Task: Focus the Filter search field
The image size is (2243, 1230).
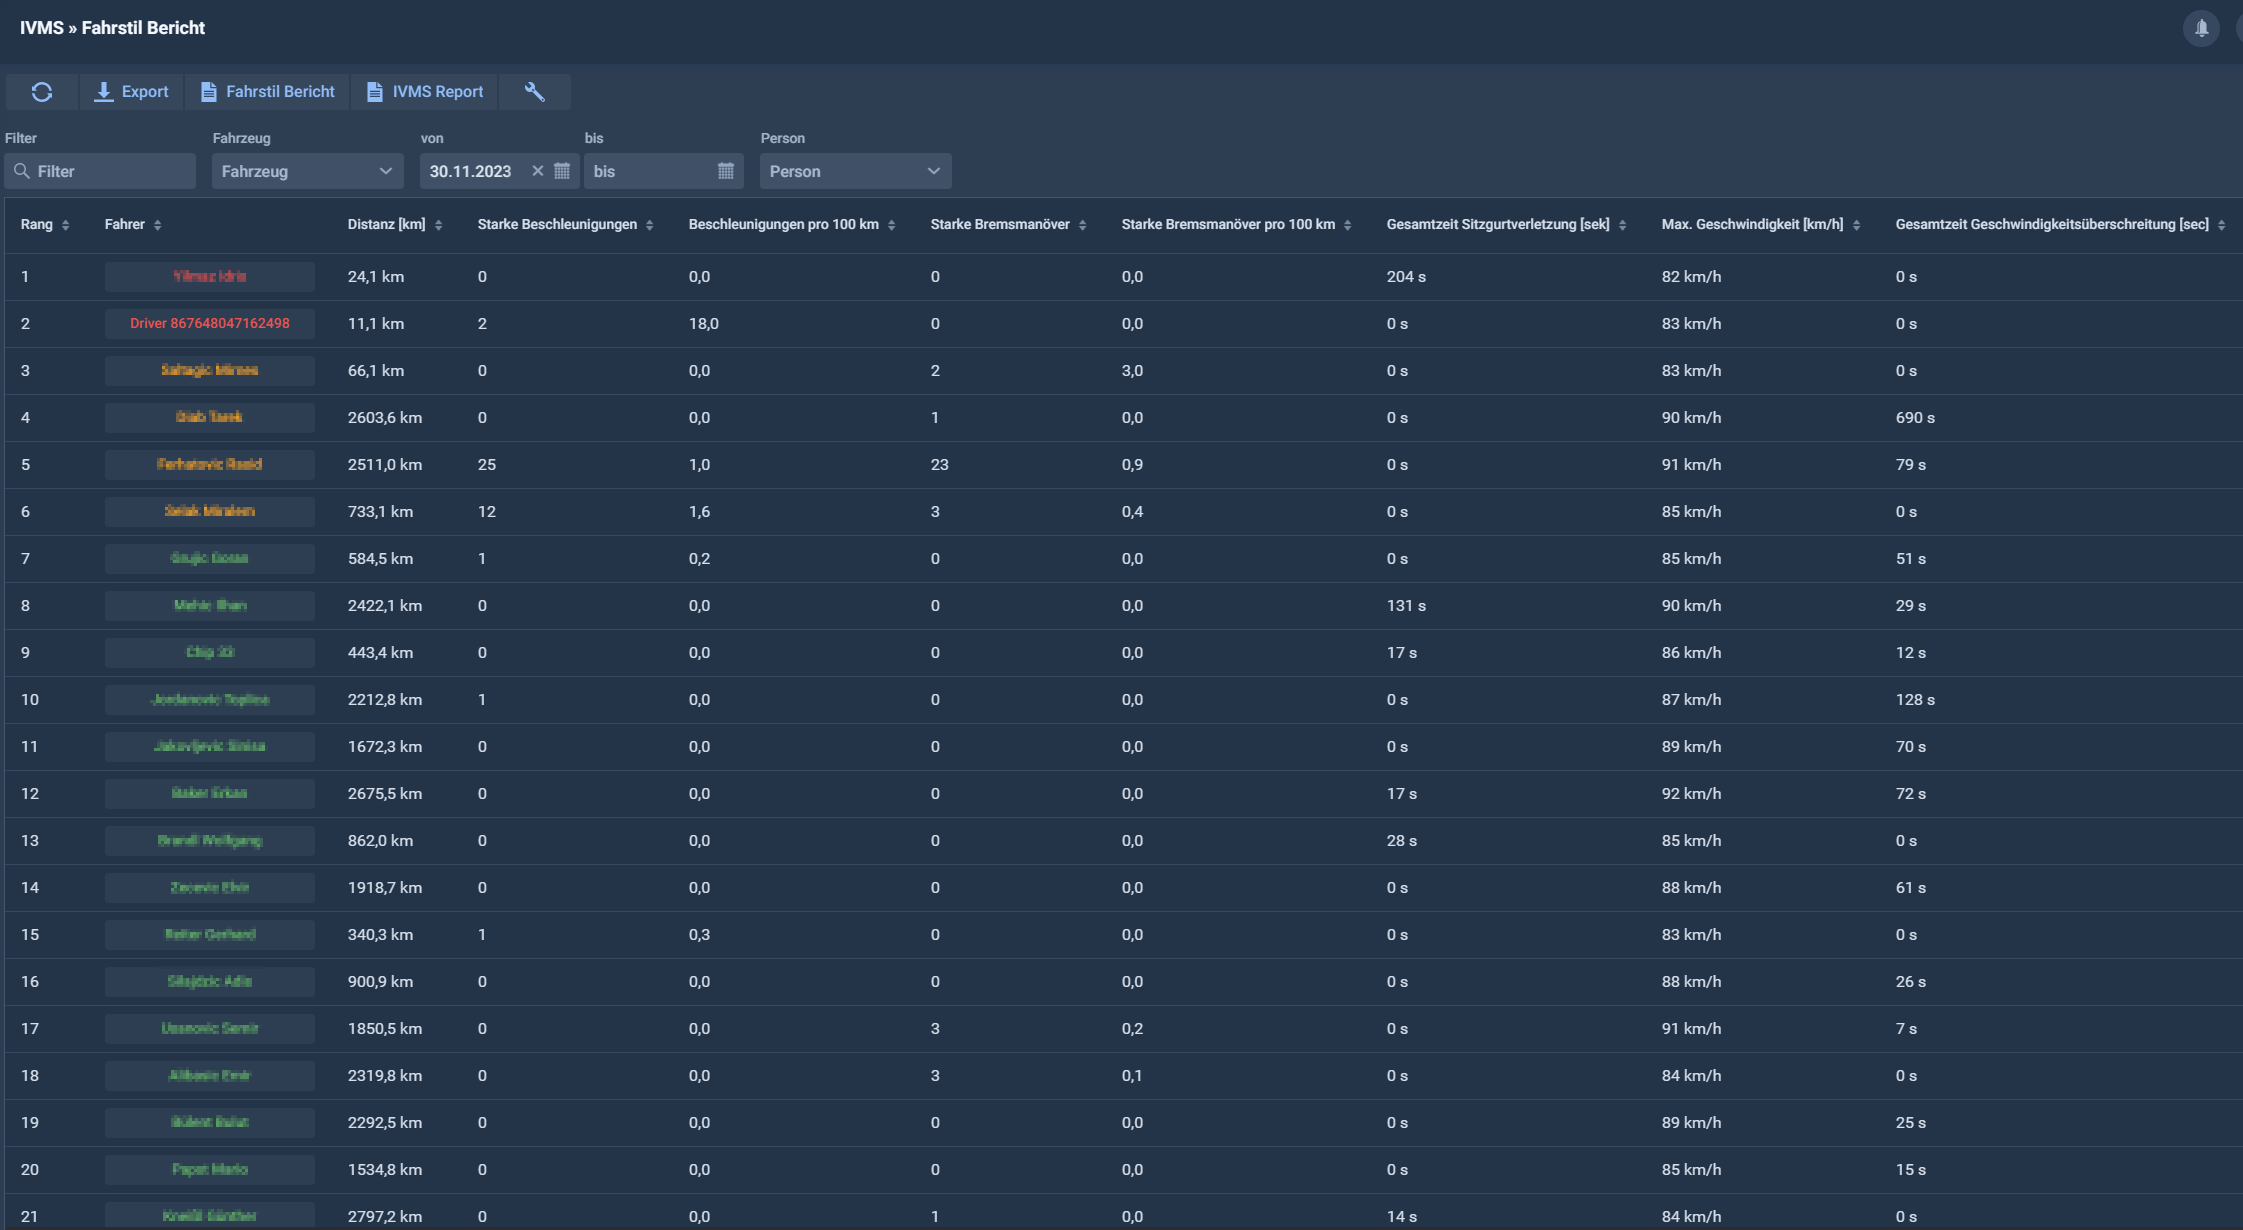Action: (x=100, y=171)
